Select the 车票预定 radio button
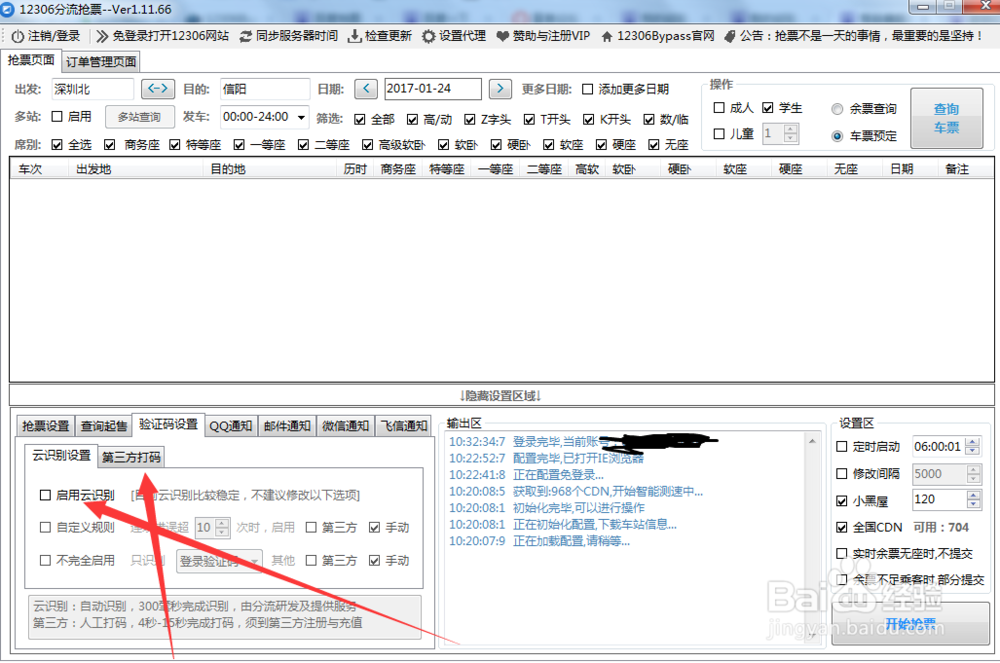Image resolution: width=1000 pixels, height=663 pixels. tap(837, 136)
